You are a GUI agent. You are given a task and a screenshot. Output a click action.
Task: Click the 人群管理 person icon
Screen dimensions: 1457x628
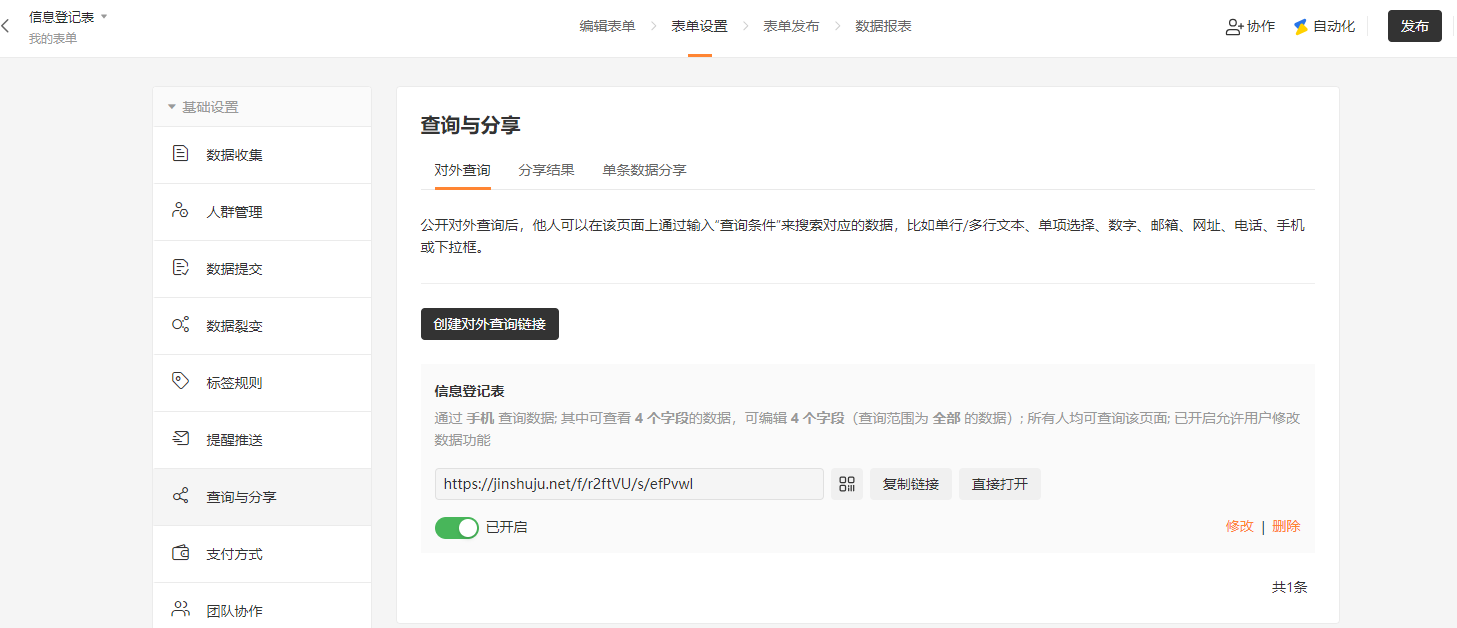click(180, 211)
